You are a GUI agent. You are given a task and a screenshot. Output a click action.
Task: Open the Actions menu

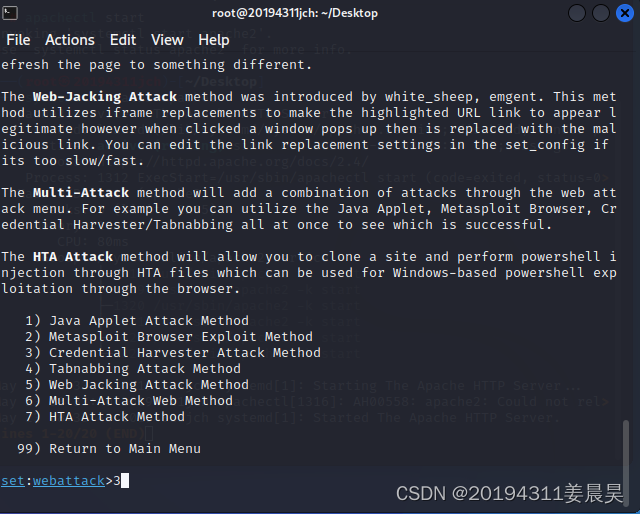(x=70, y=40)
